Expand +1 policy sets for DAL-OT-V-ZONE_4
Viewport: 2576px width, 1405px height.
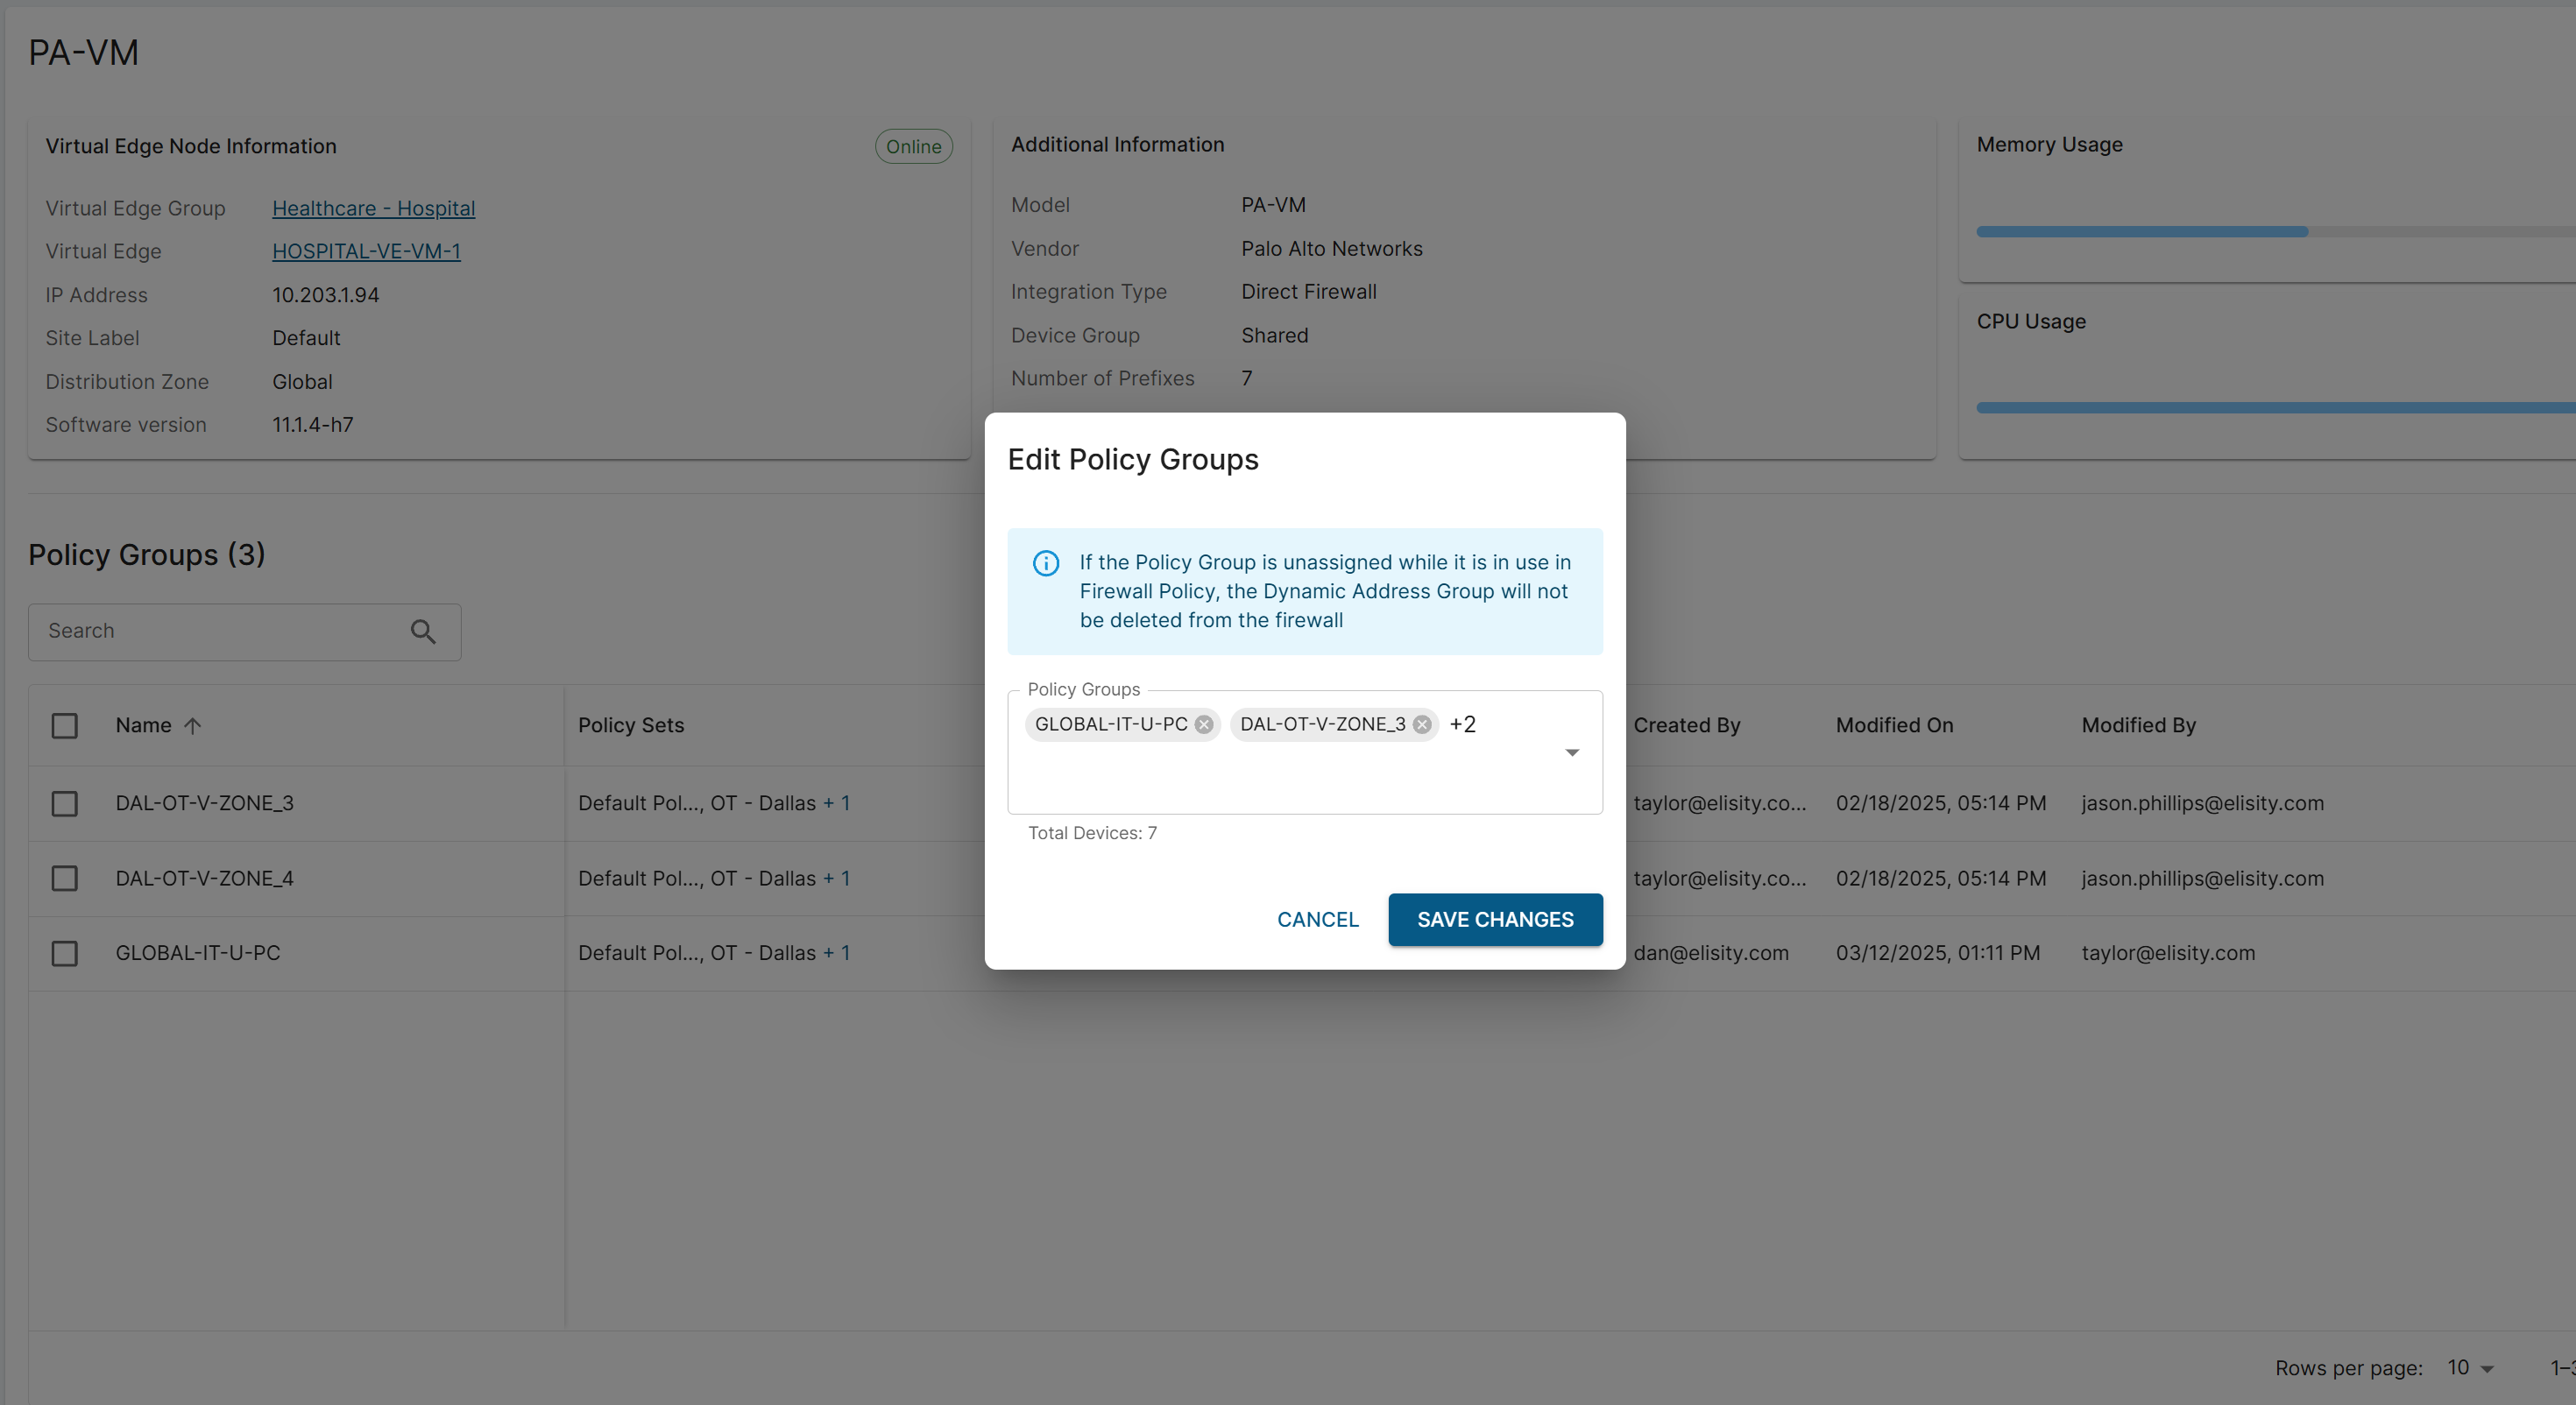point(836,879)
